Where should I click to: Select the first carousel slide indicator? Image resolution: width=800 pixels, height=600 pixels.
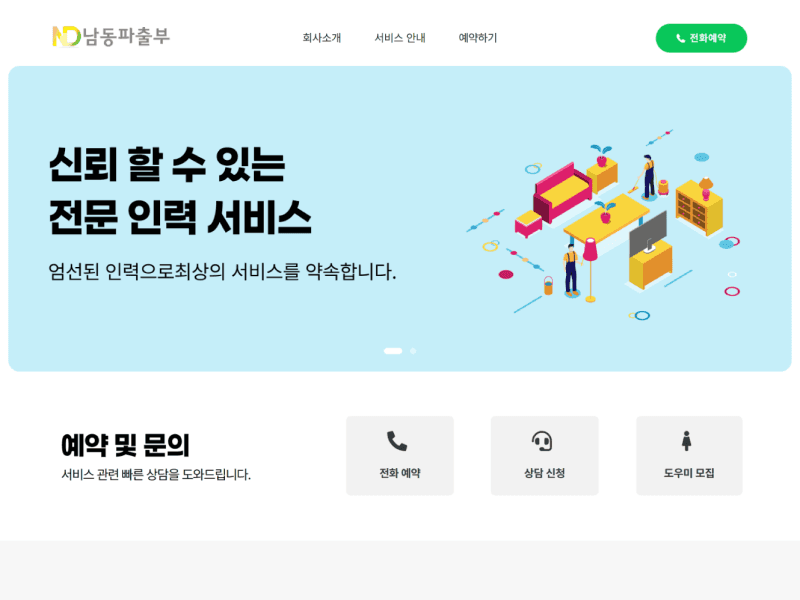pyautogui.click(x=393, y=351)
